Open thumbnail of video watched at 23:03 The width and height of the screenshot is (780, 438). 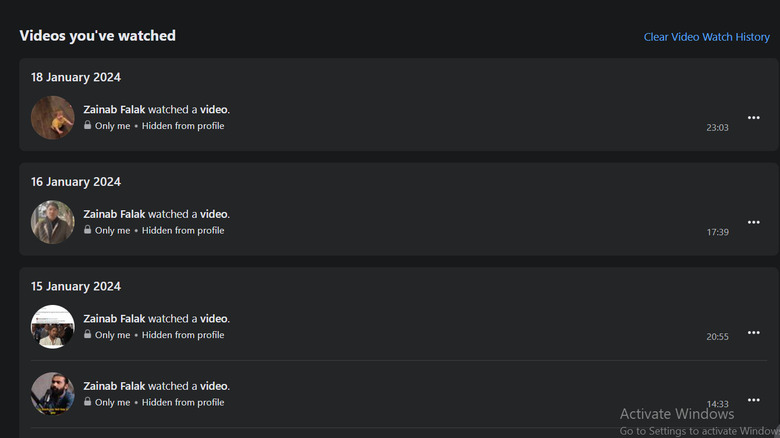pyautogui.click(x=53, y=118)
